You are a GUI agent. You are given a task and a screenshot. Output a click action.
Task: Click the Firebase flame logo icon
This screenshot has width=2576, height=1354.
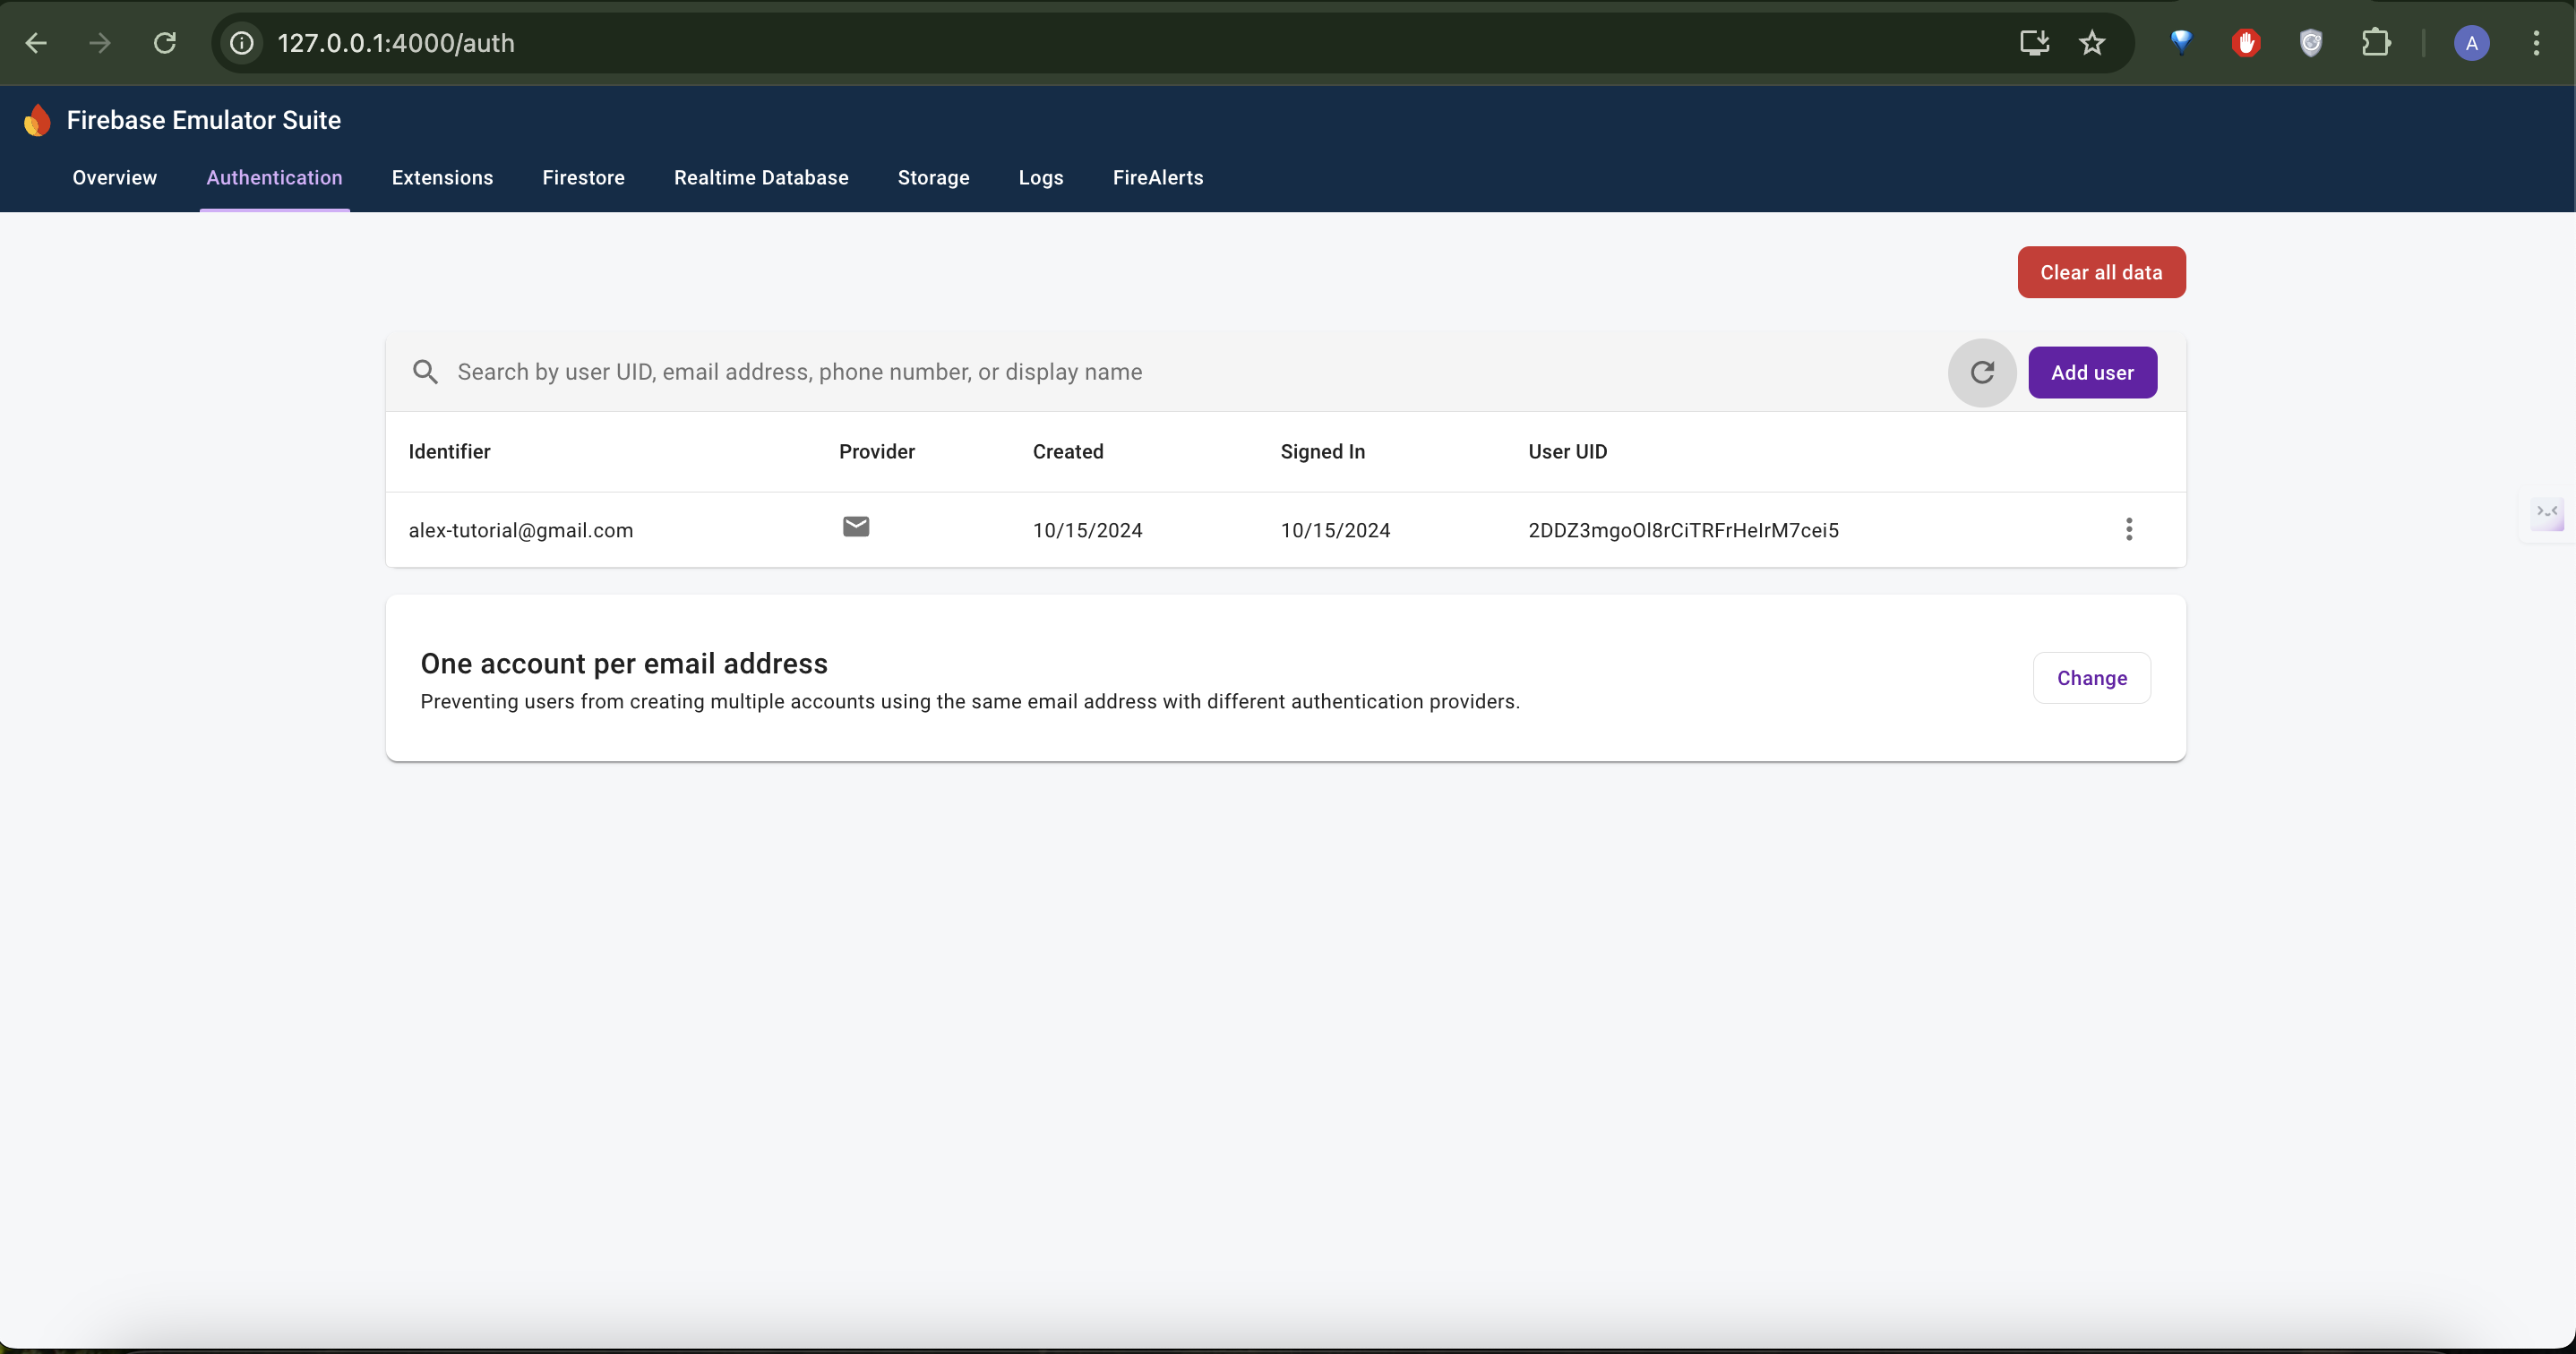coord(37,119)
